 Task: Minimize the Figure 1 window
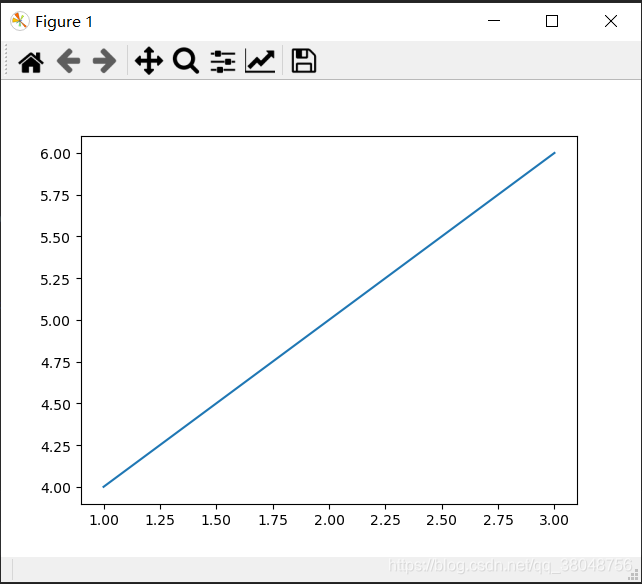[x=494, y=21]
